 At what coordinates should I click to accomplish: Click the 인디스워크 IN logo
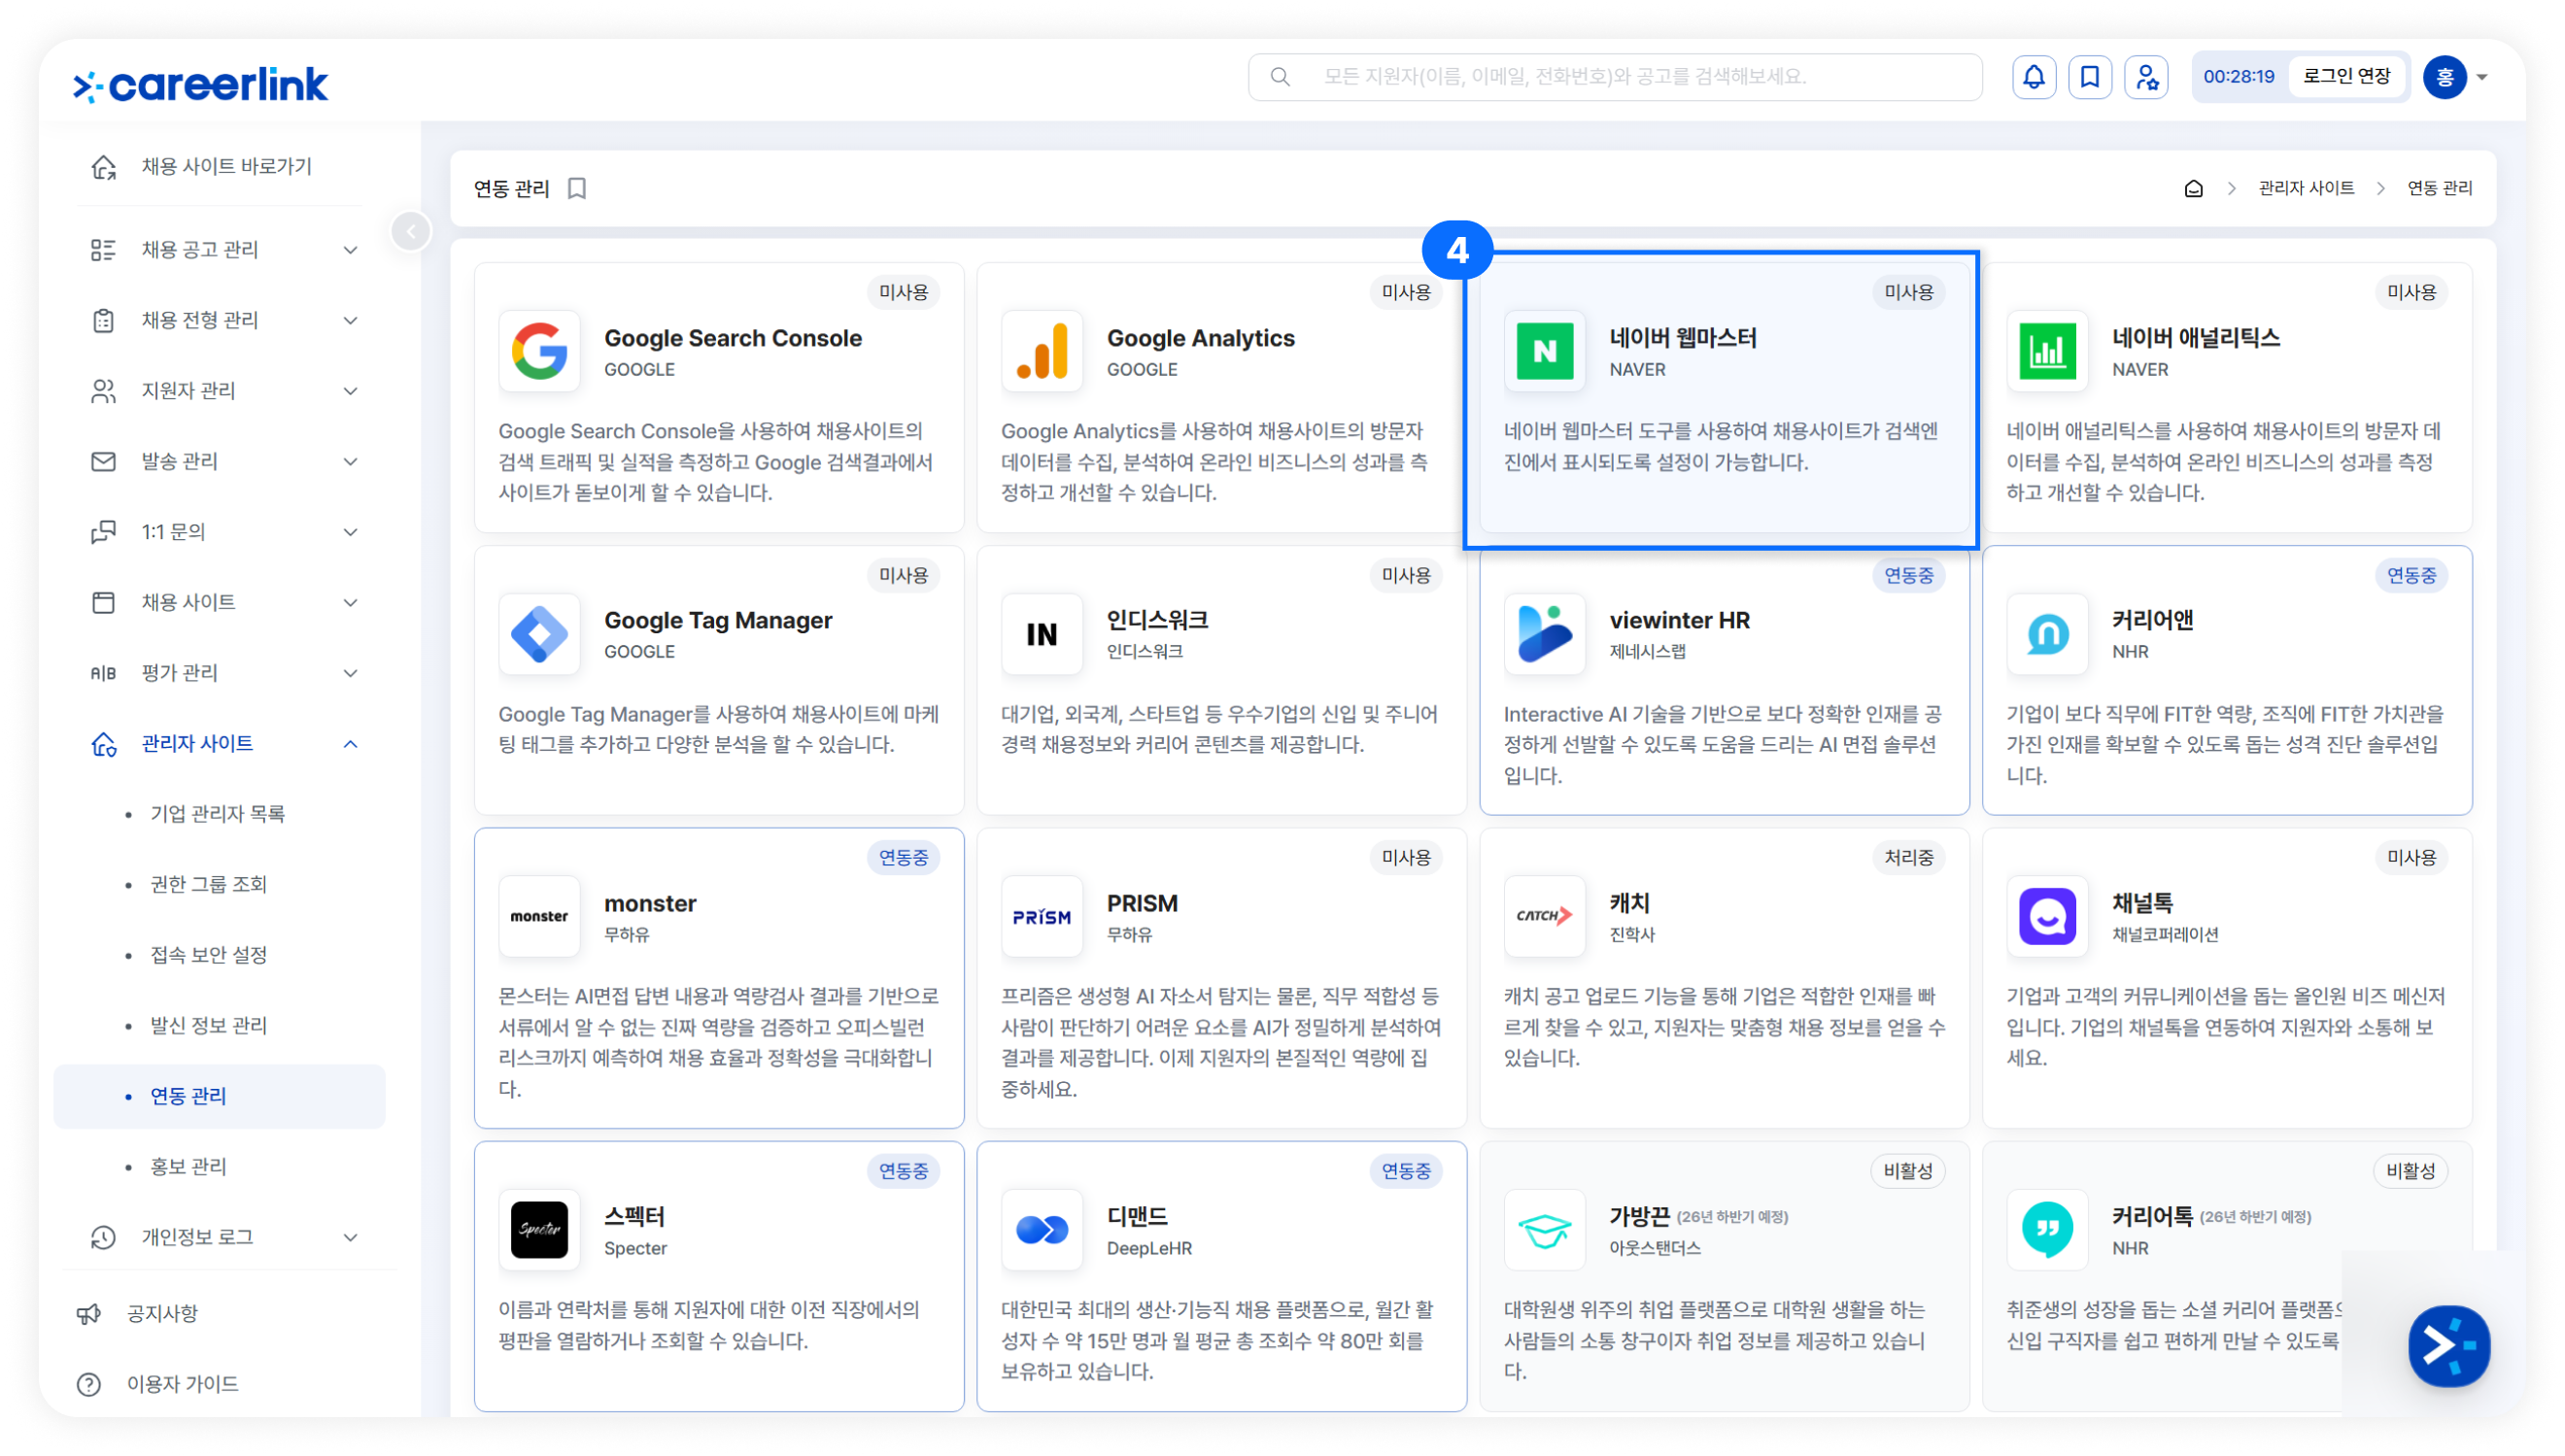(x=1042, y=634)
